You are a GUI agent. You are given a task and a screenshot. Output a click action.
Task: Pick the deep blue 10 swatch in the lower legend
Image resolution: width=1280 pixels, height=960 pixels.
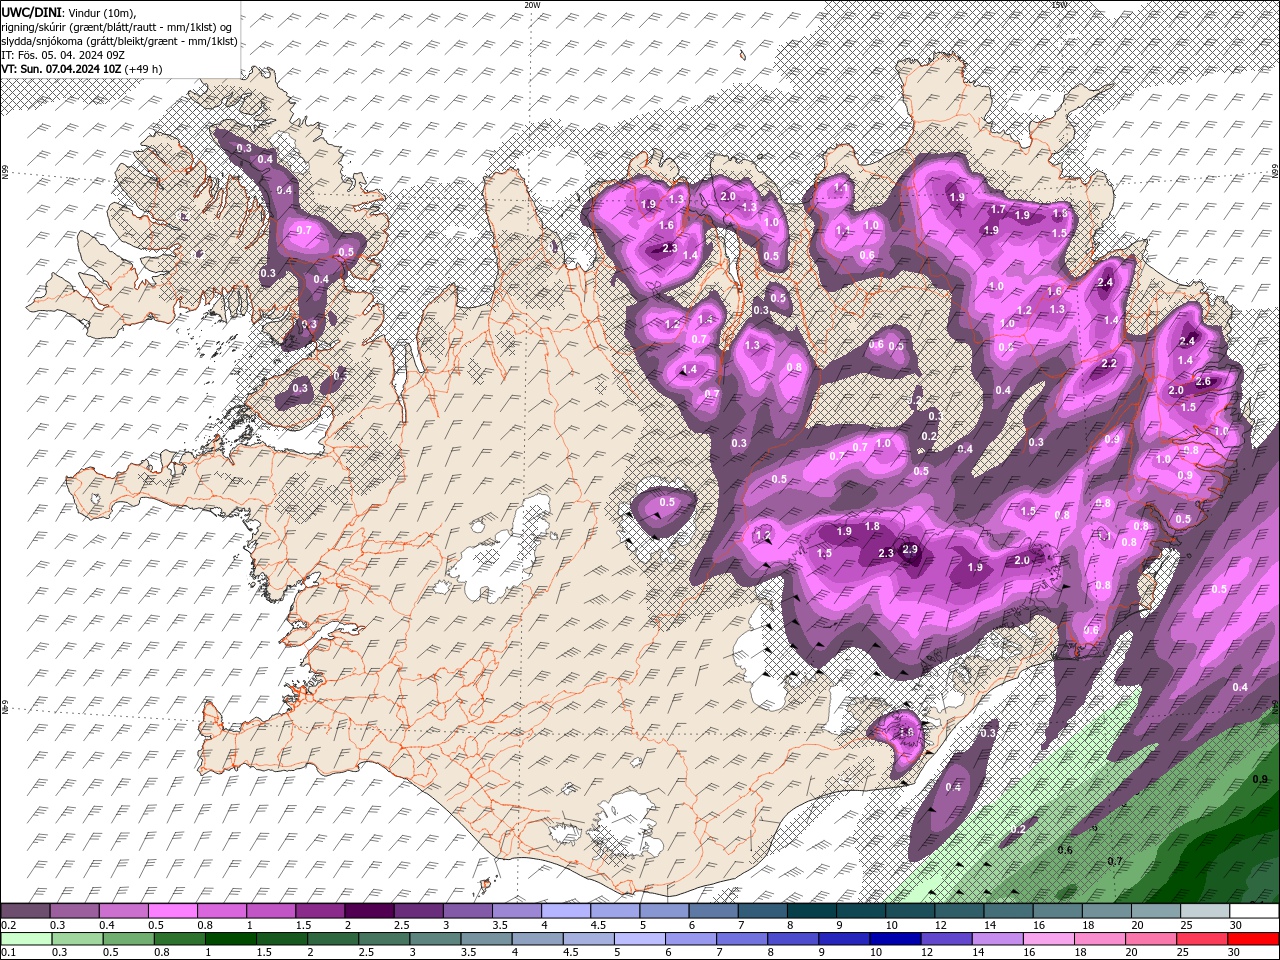pyautogui.click(x=898, y=939)
